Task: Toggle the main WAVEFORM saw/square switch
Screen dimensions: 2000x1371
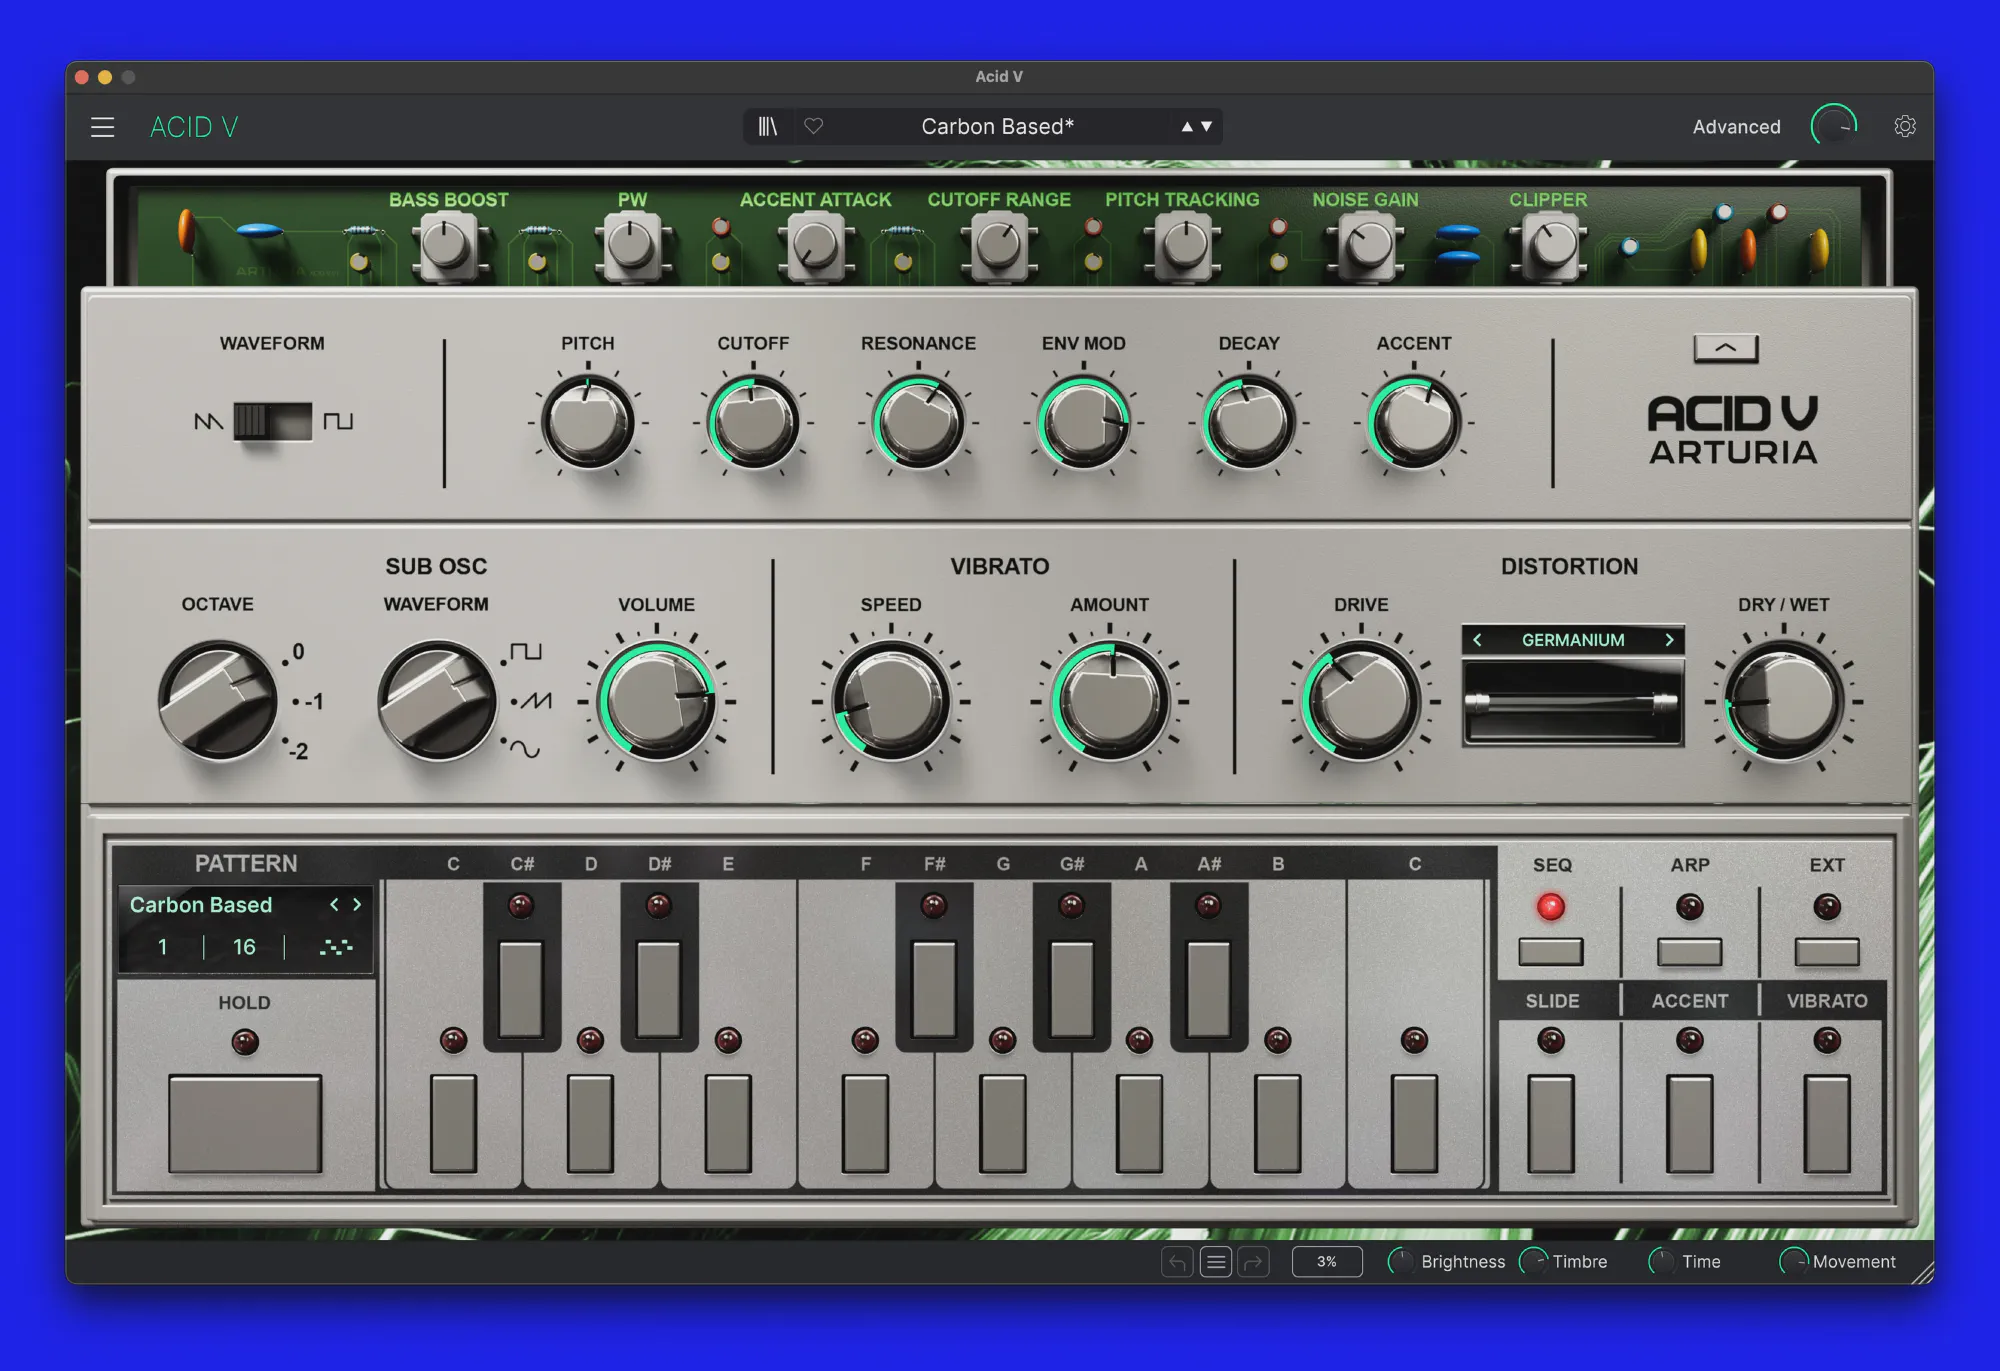Action: pos(272,421)
